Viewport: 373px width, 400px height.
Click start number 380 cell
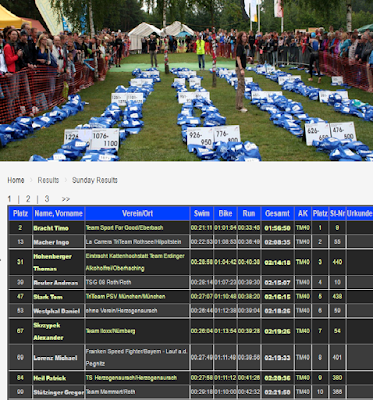337,378
